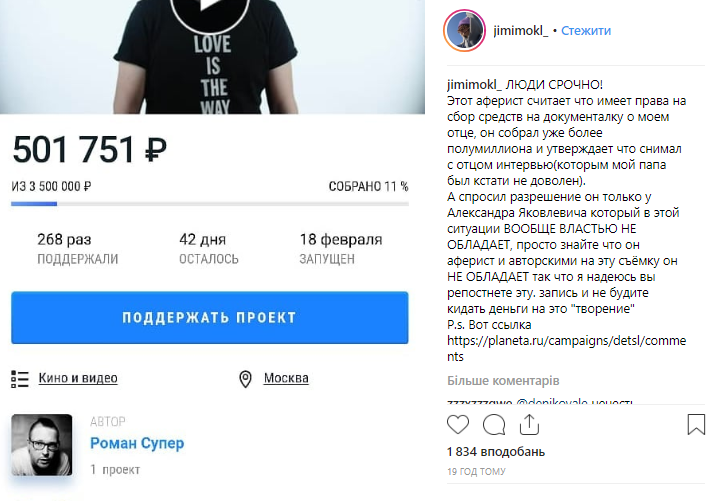709x501 pixels.
Task: Expand comments with Більше коментарів
Action: click(503, 381)
